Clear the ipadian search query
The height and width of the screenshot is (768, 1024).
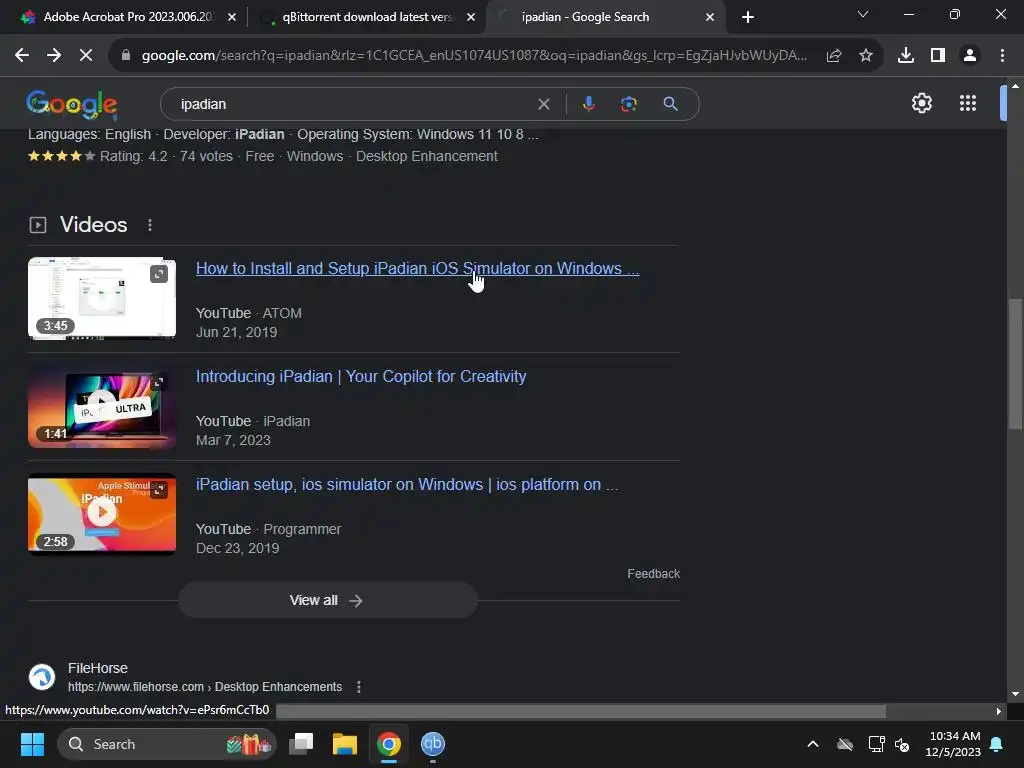tap(543, 104)
